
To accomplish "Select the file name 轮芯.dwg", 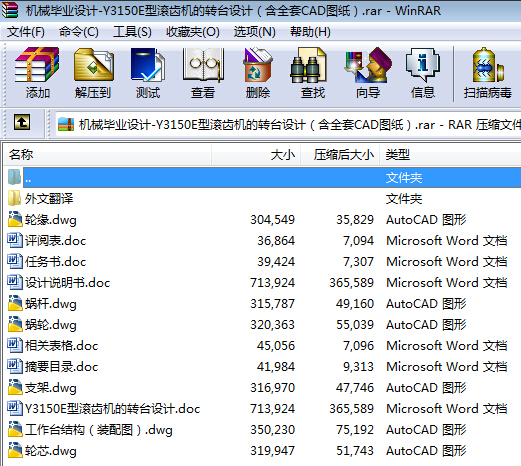I will pos(51,451).
